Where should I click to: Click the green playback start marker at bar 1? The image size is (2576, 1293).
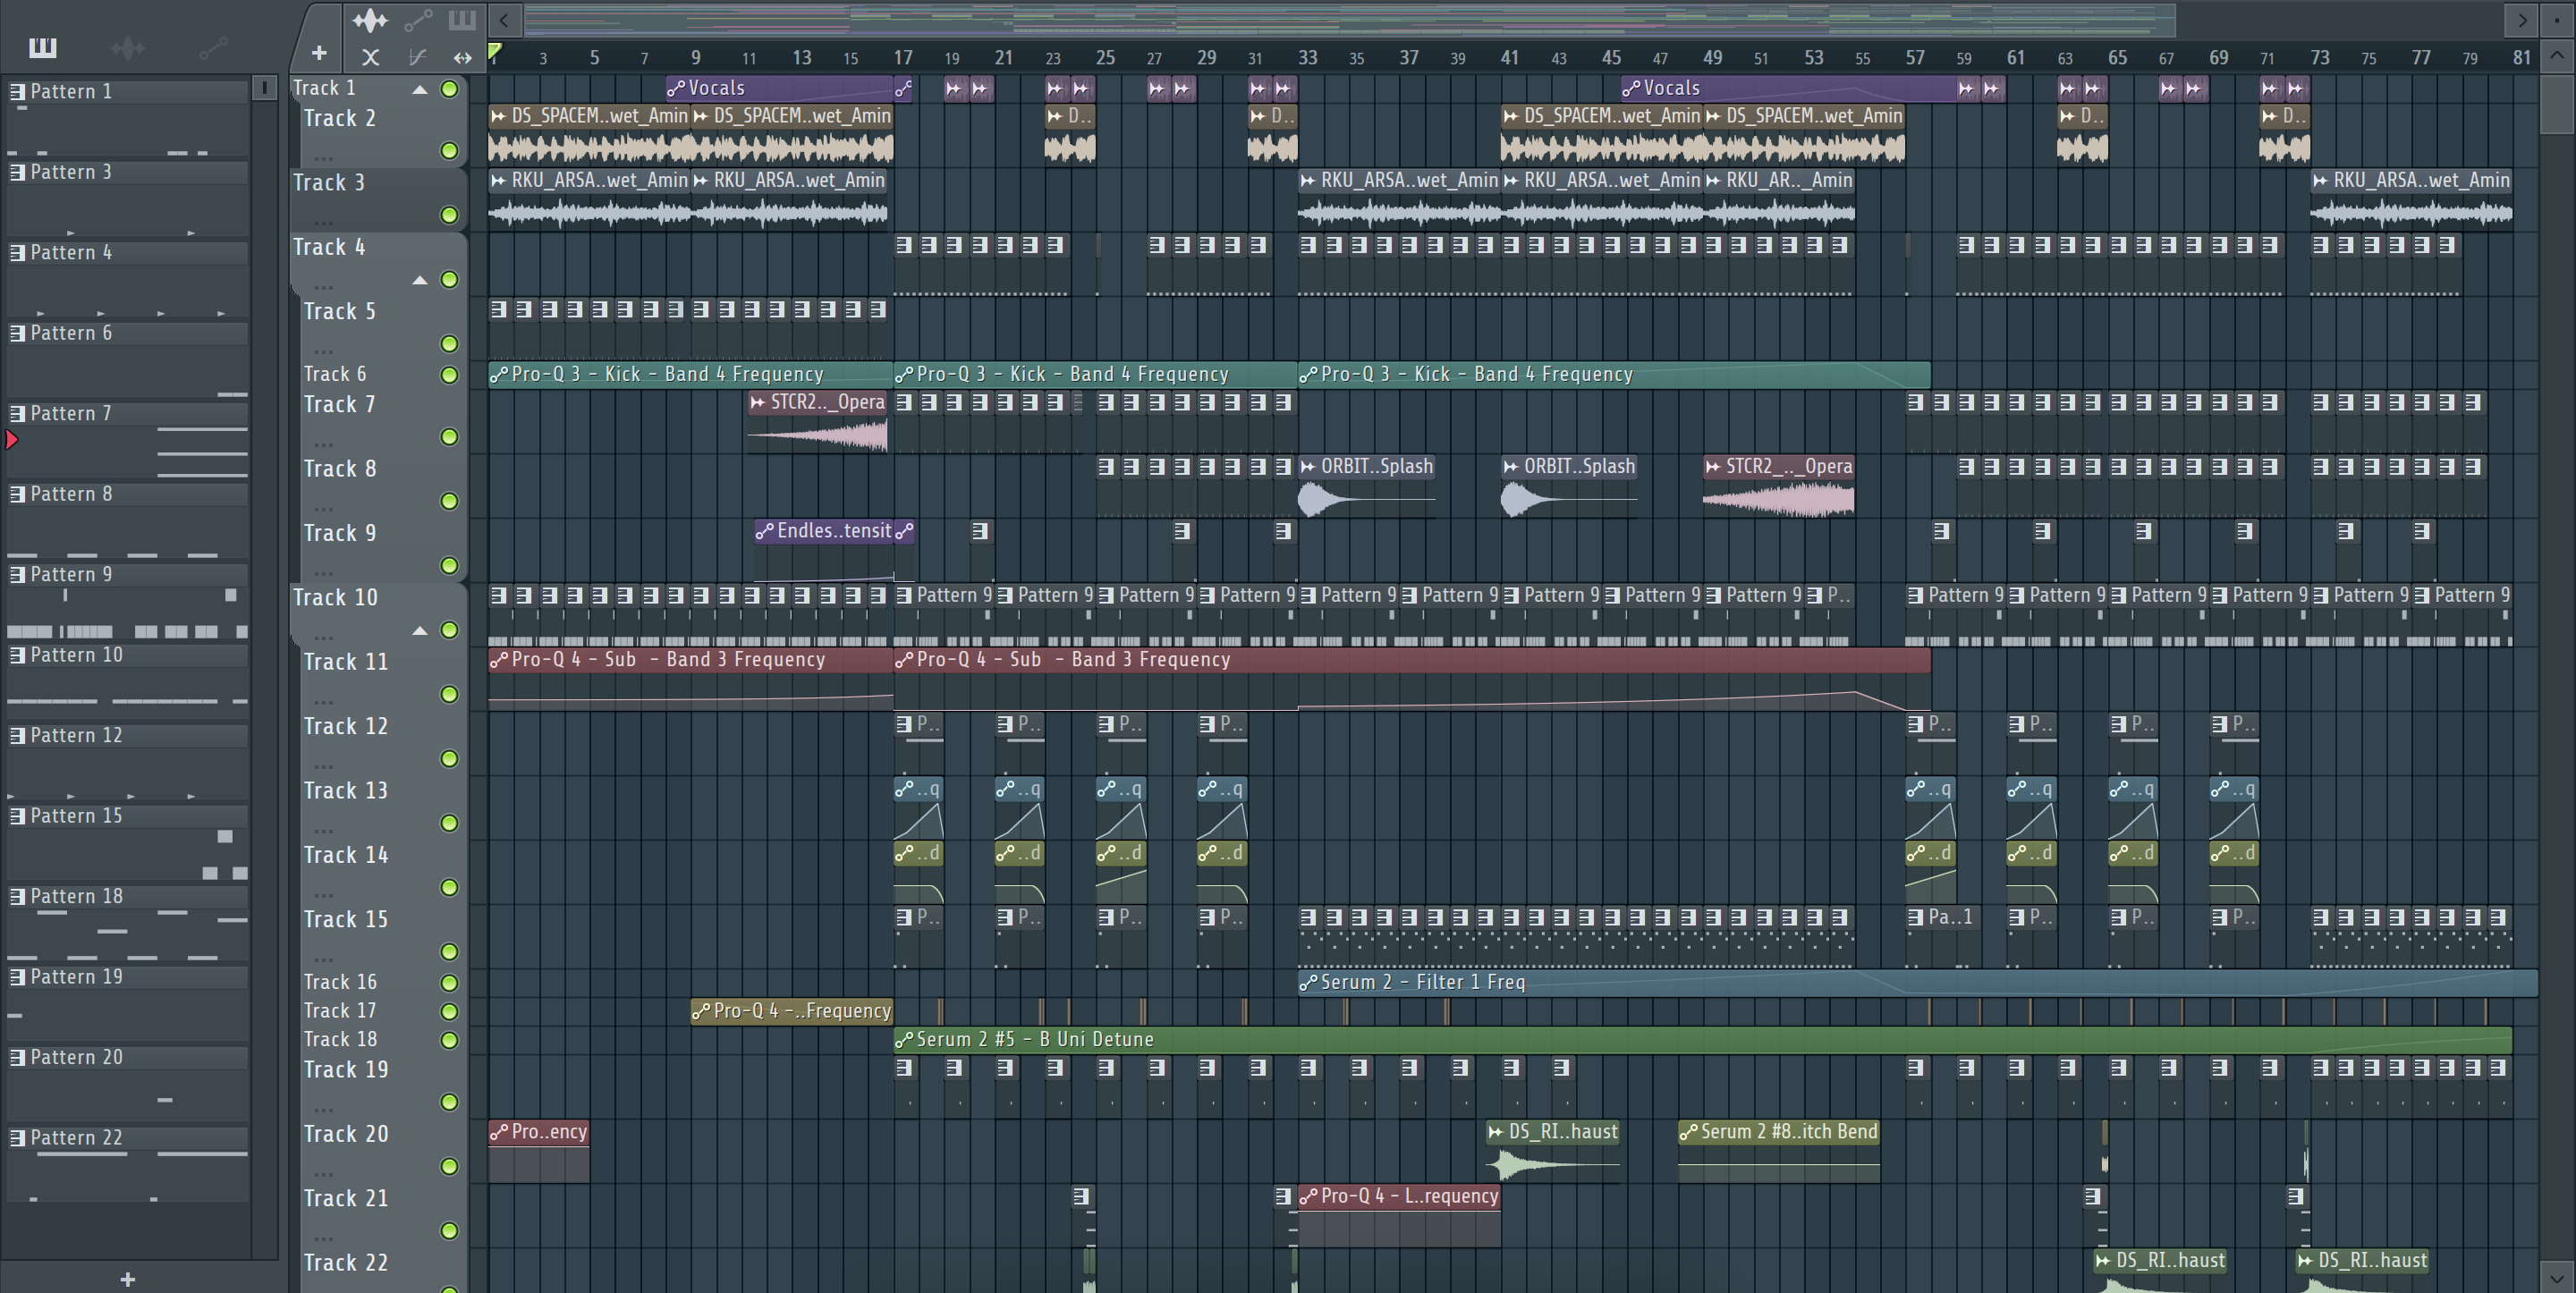(494, 51)
